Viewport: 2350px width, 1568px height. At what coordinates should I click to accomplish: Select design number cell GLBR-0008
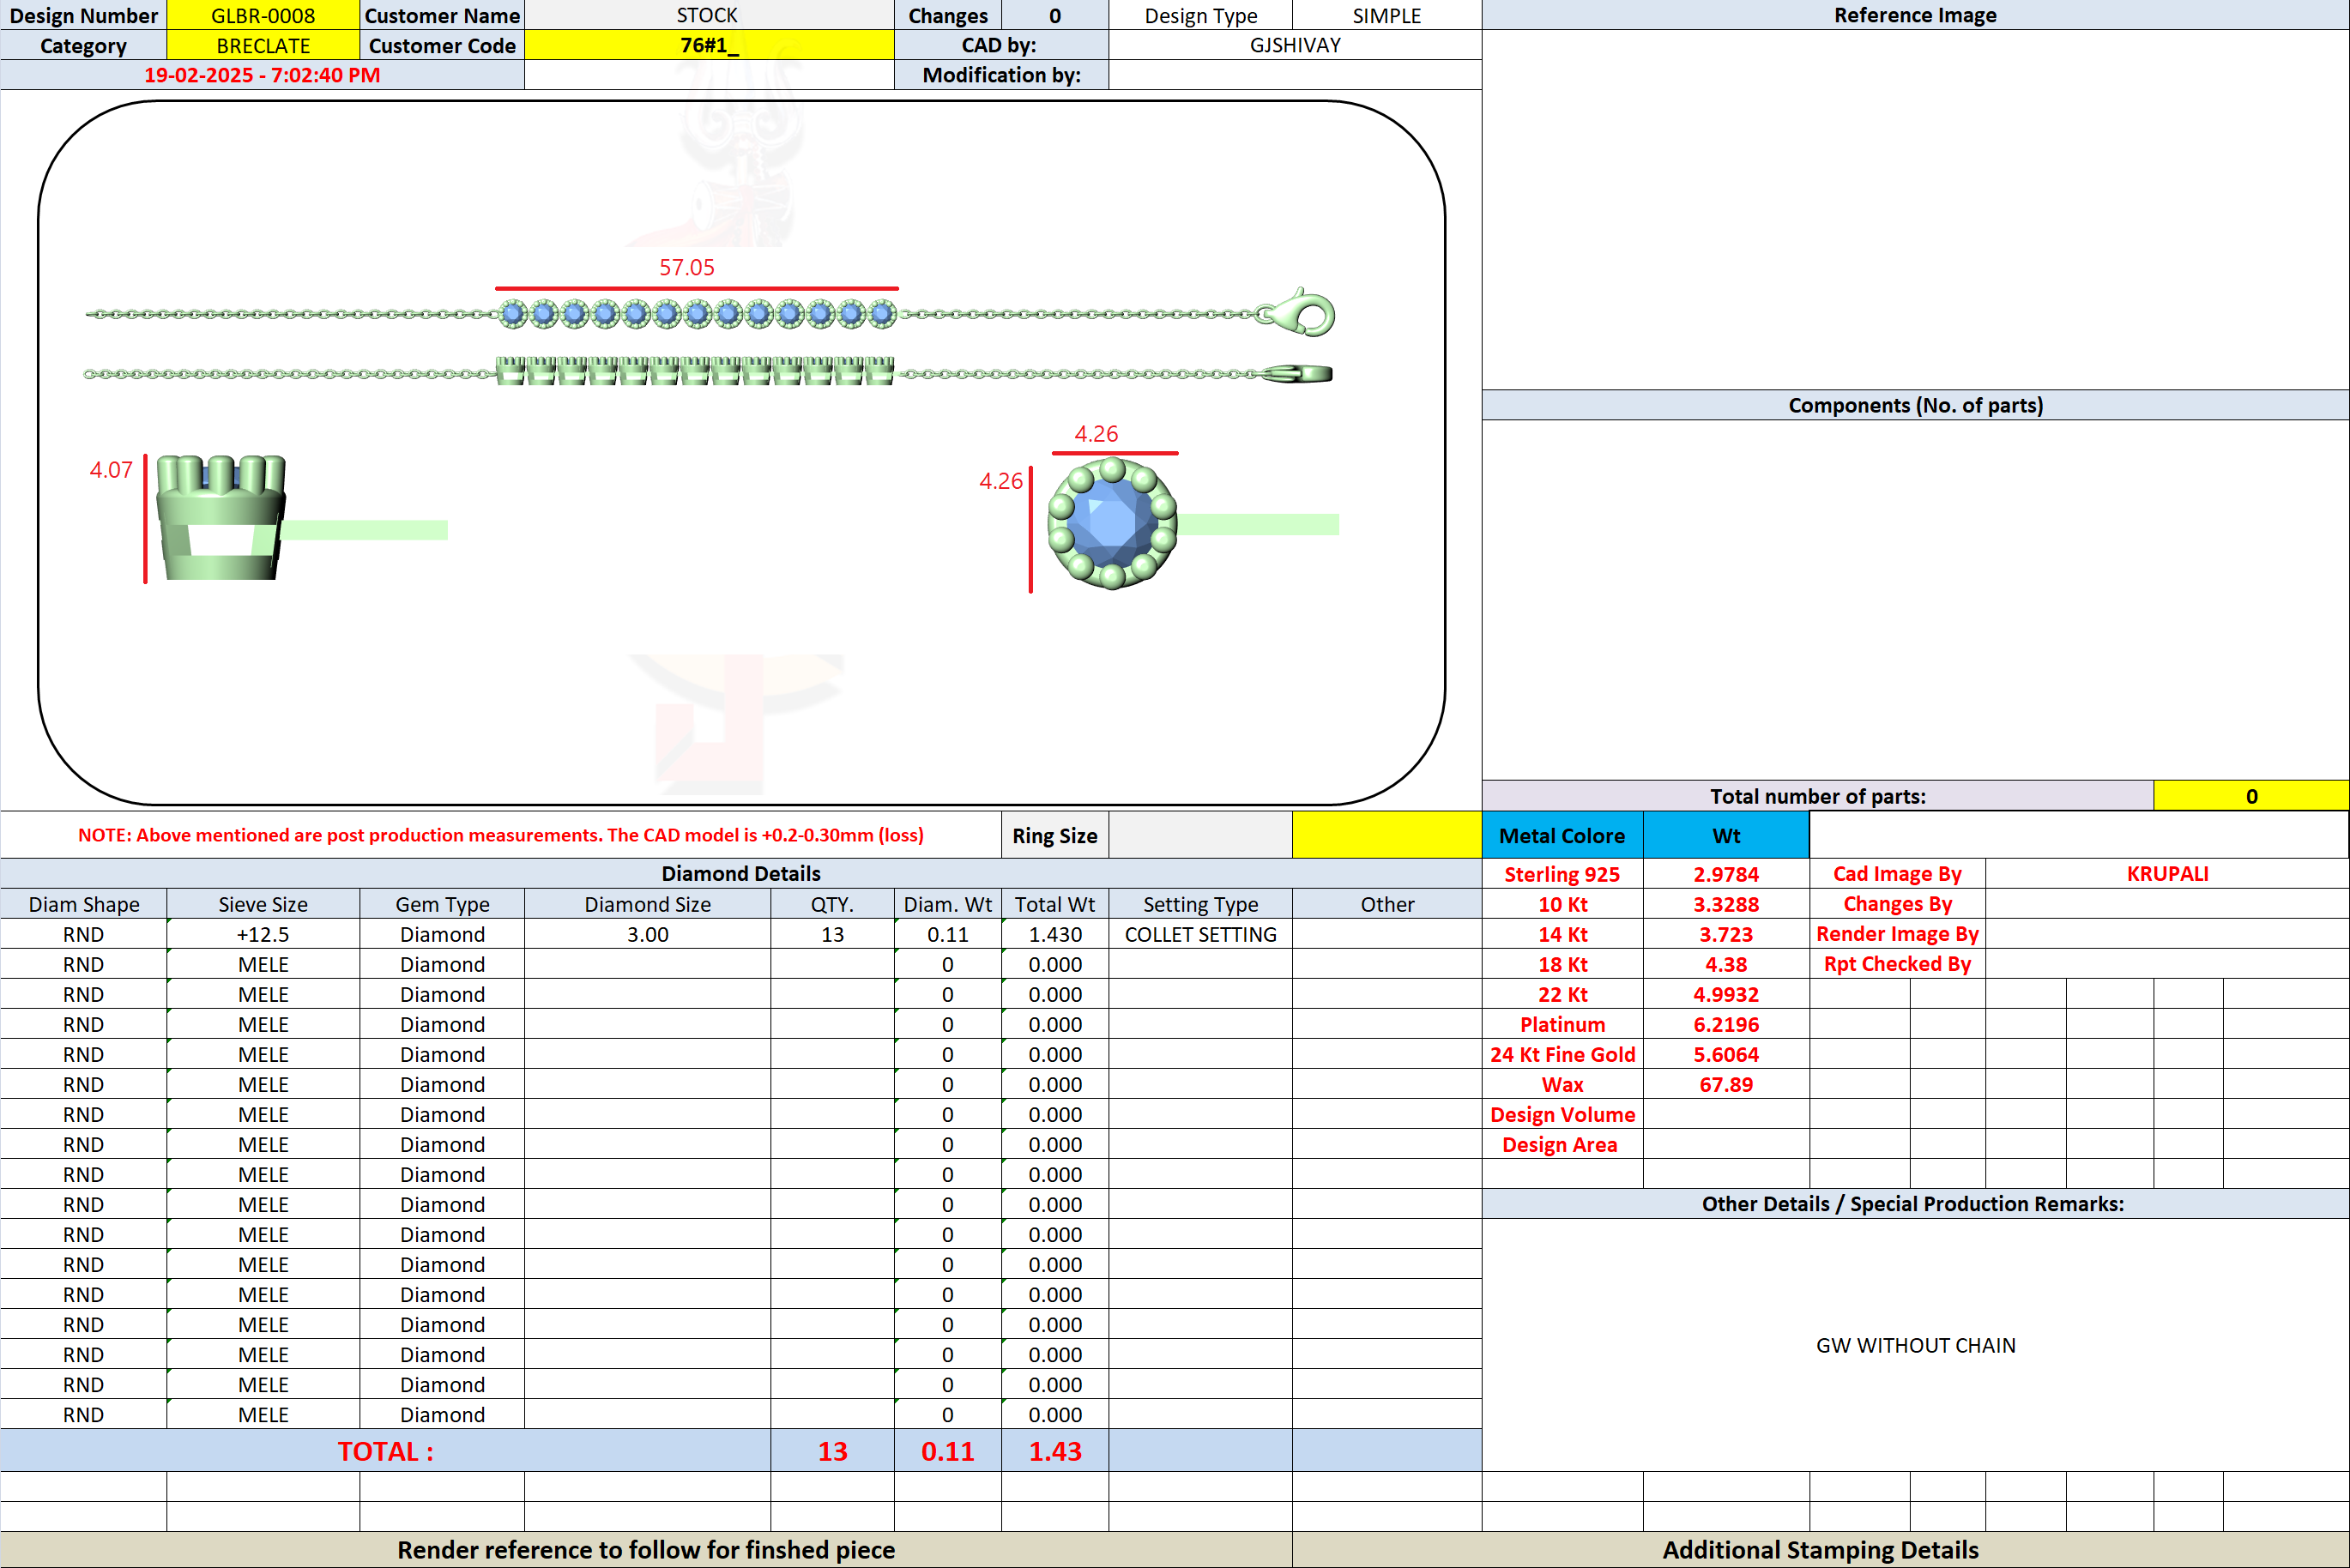[x=263, y=15]
